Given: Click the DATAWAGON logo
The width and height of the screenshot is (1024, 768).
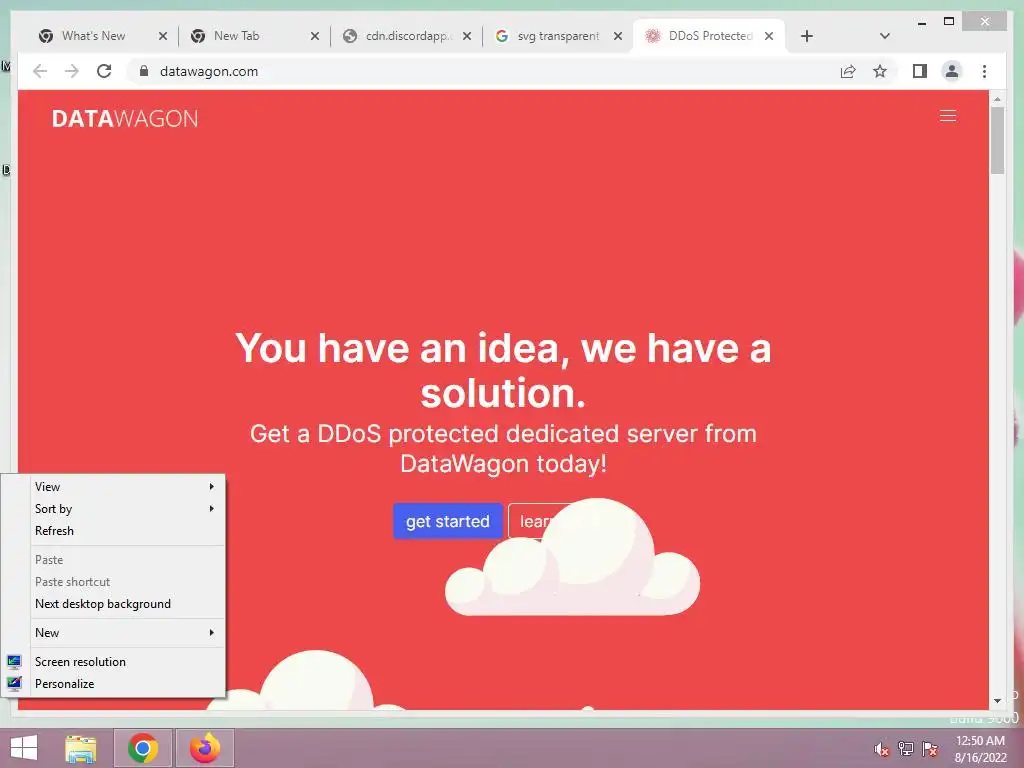Looking at the screenshot, I should pyautogui.click(x=125, y=118).
